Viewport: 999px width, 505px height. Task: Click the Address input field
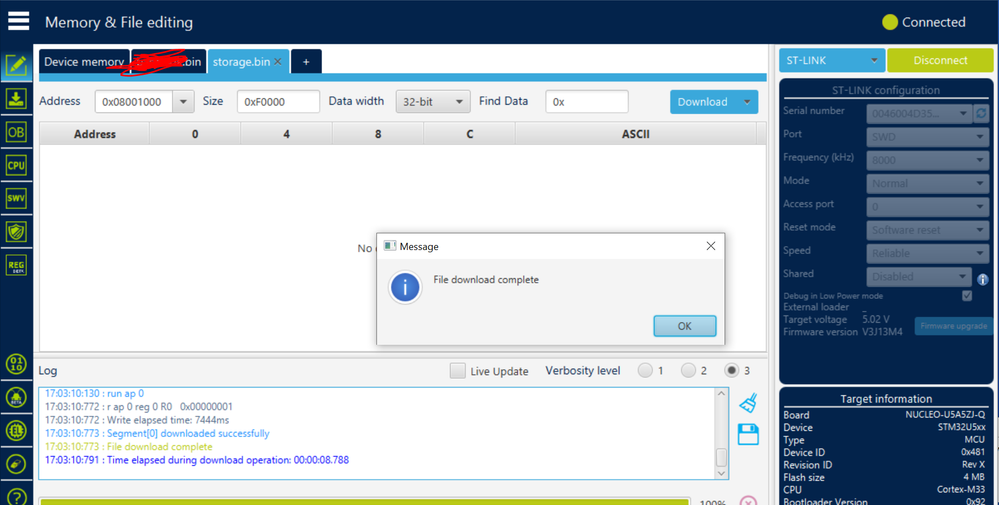coord(134,101)
